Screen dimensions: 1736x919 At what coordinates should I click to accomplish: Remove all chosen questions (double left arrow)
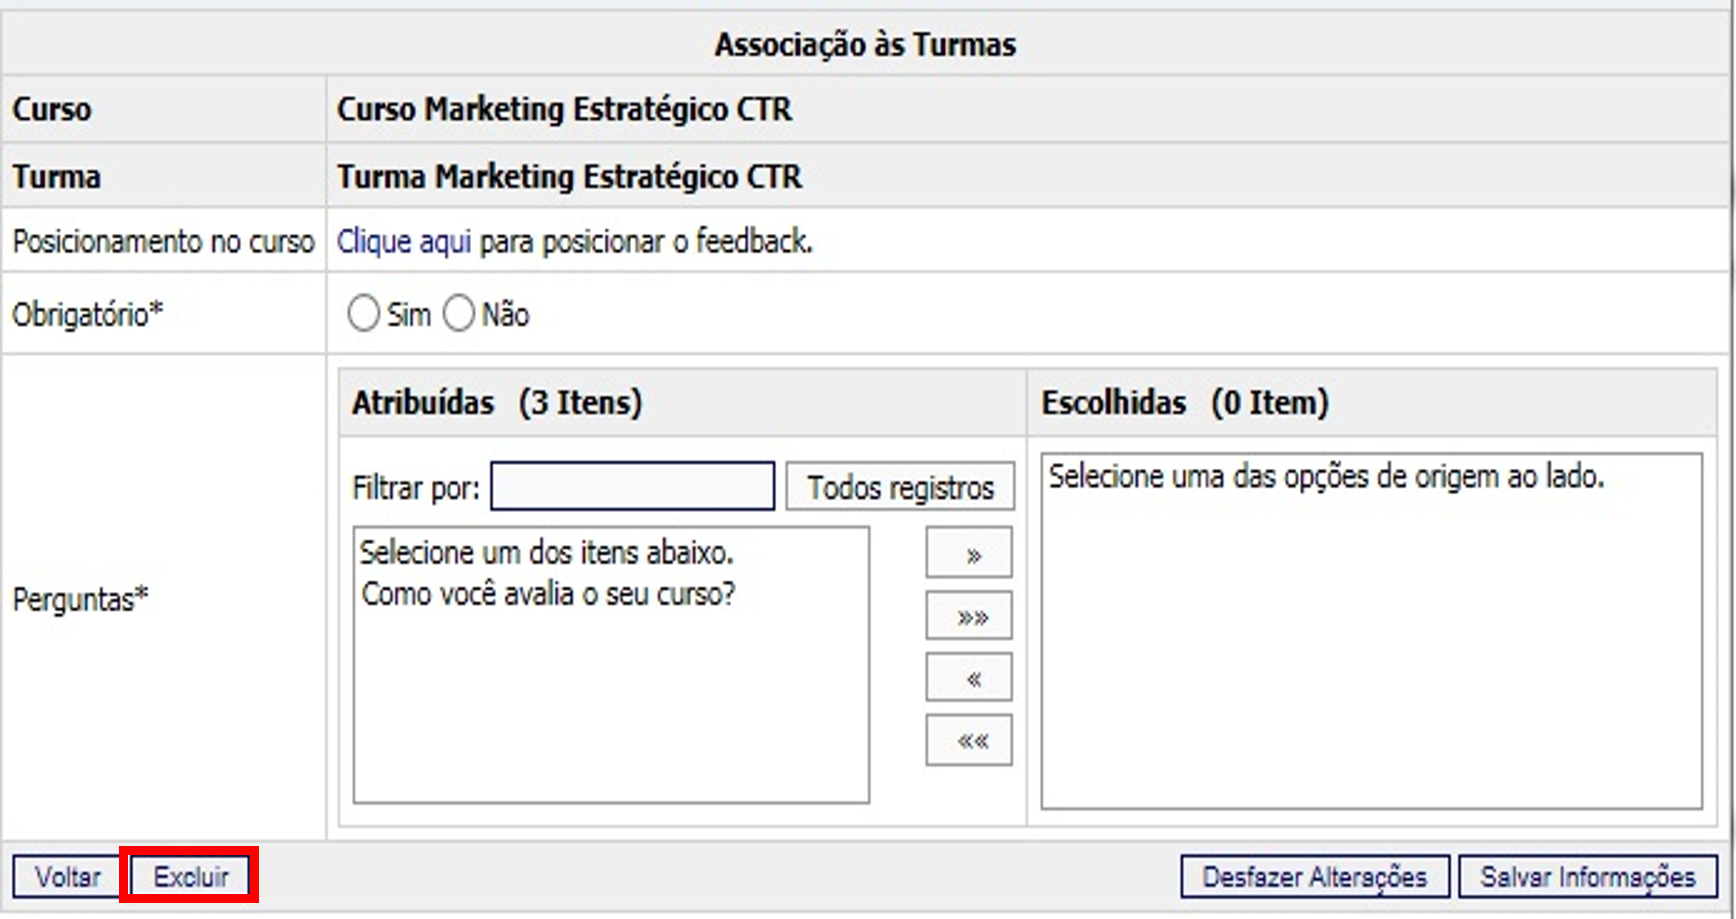(x=968, y=741)
